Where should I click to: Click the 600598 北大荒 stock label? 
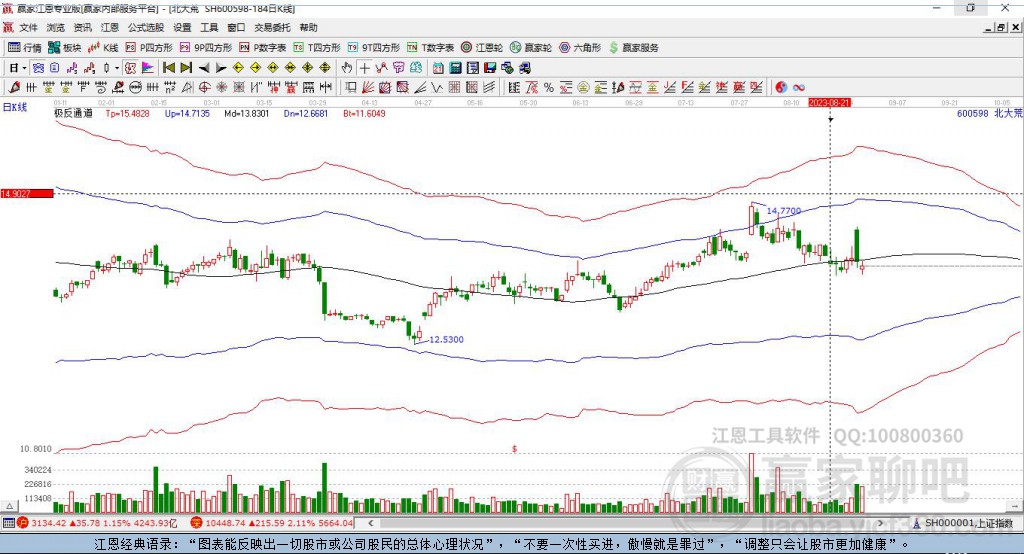(989, 113)
